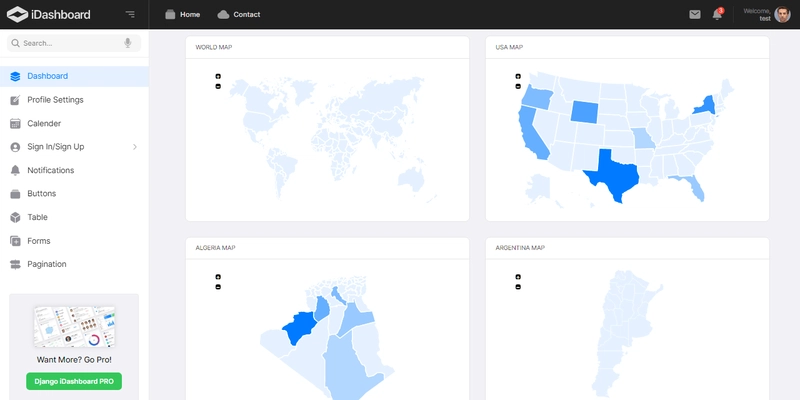The image size is (800, 400).
Task: Zoom in on the World Map
Action: coord(218,76)
